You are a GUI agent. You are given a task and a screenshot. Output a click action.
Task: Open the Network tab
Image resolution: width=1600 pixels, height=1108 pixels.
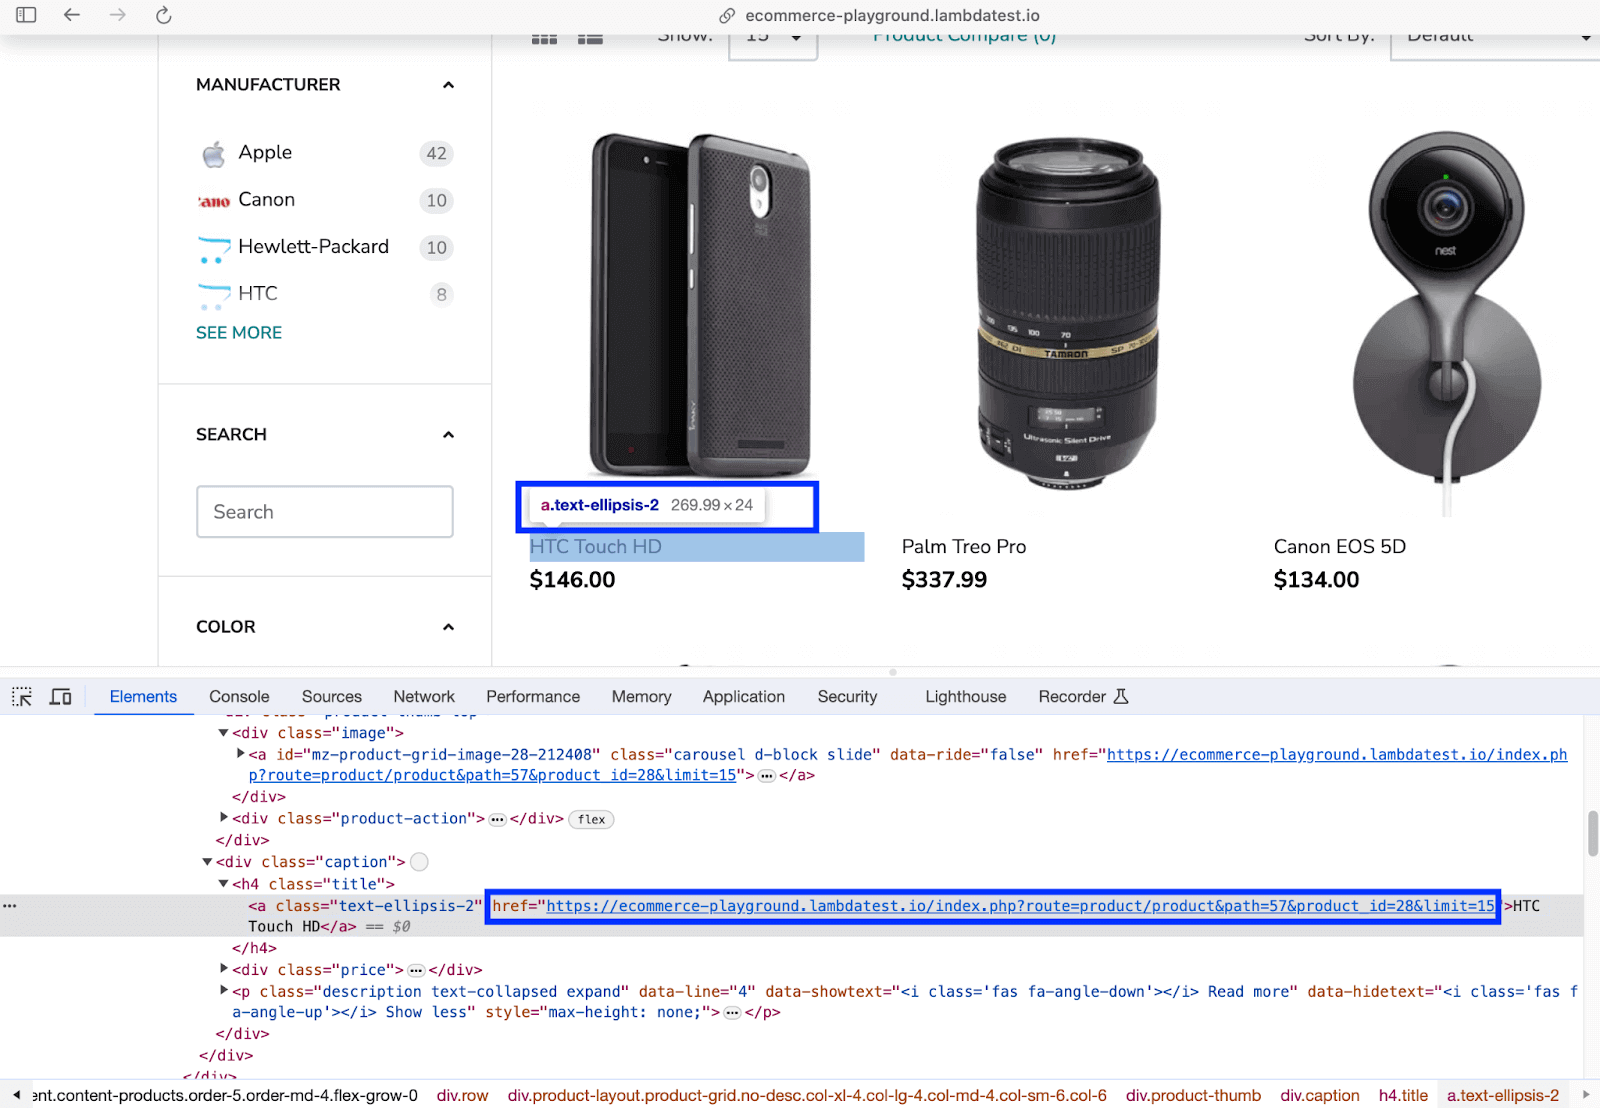(424, 697)
